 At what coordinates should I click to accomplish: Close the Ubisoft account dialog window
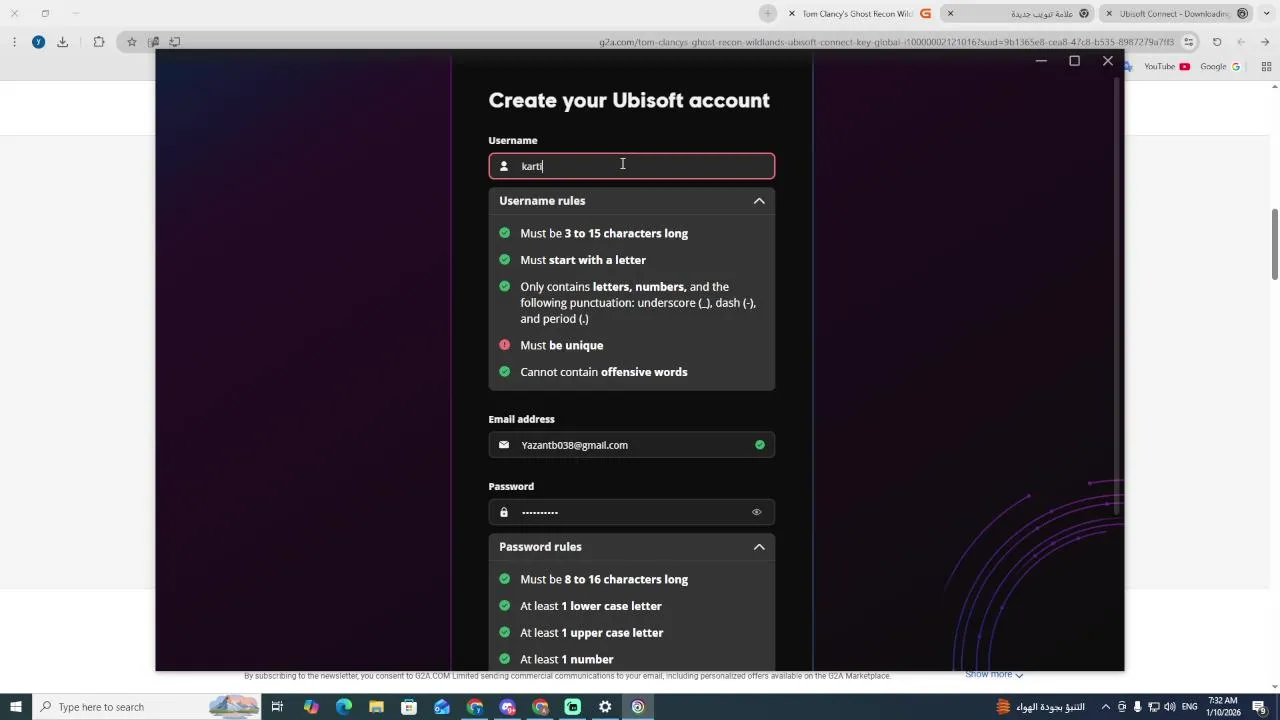[x=1108, y=61]
